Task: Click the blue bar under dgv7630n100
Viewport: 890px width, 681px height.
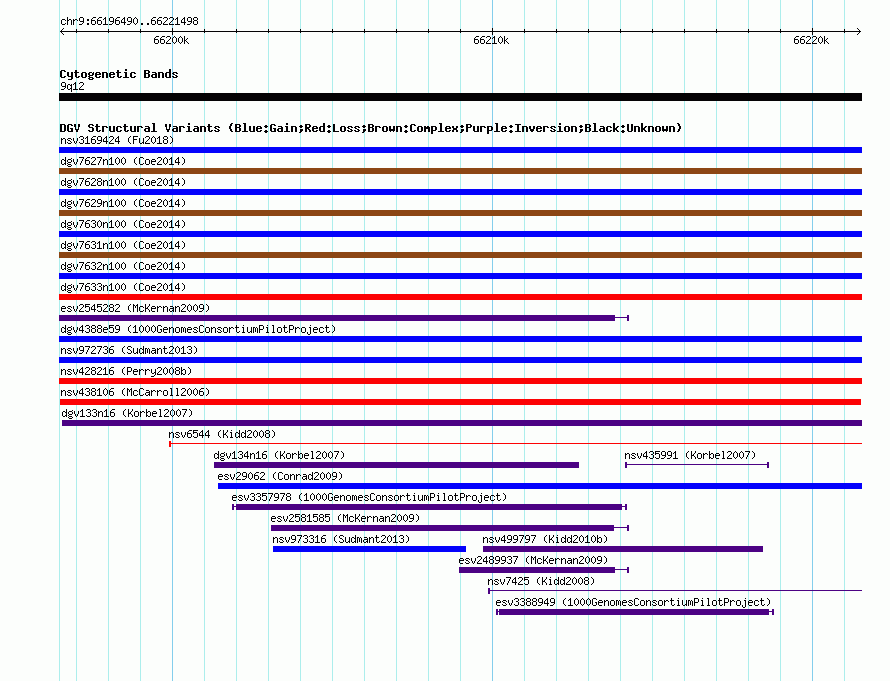Action: click(460, 234)
